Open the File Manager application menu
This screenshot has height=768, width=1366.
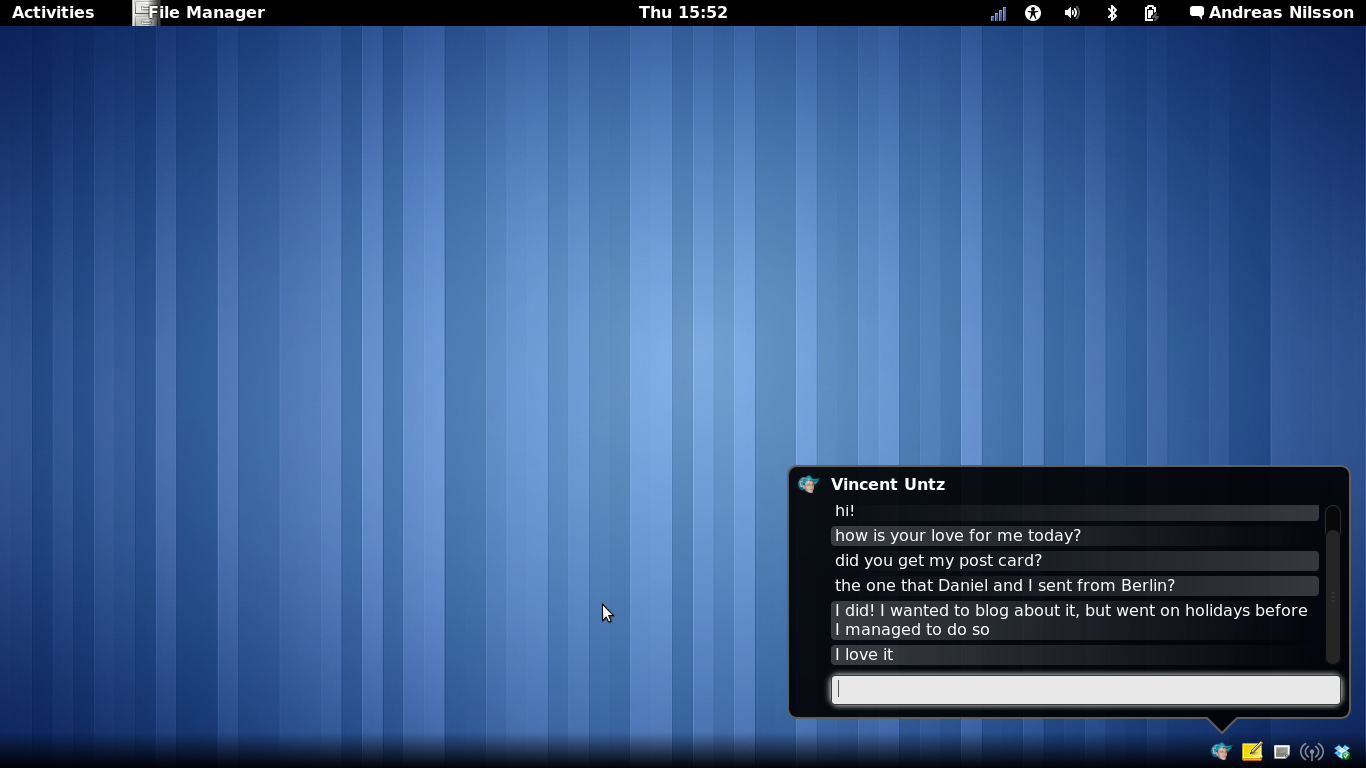[198, 12]
